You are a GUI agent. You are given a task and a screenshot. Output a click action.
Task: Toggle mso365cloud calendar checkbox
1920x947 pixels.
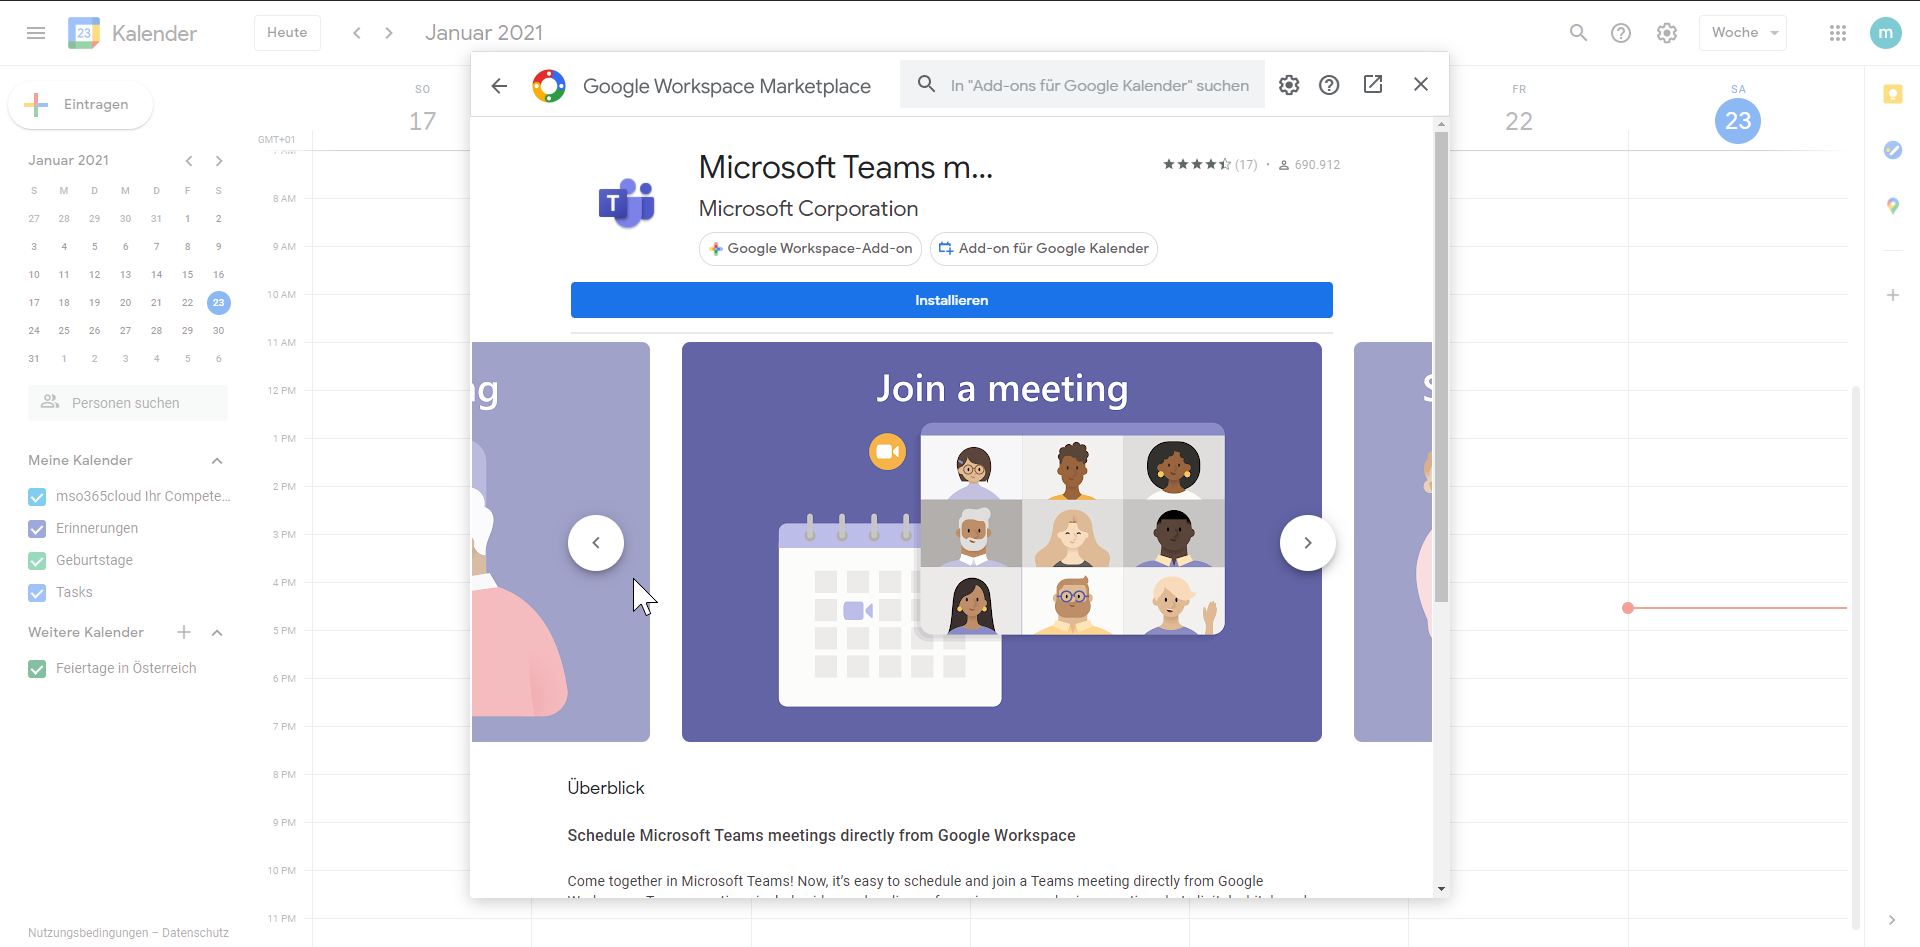pos(37,497)
